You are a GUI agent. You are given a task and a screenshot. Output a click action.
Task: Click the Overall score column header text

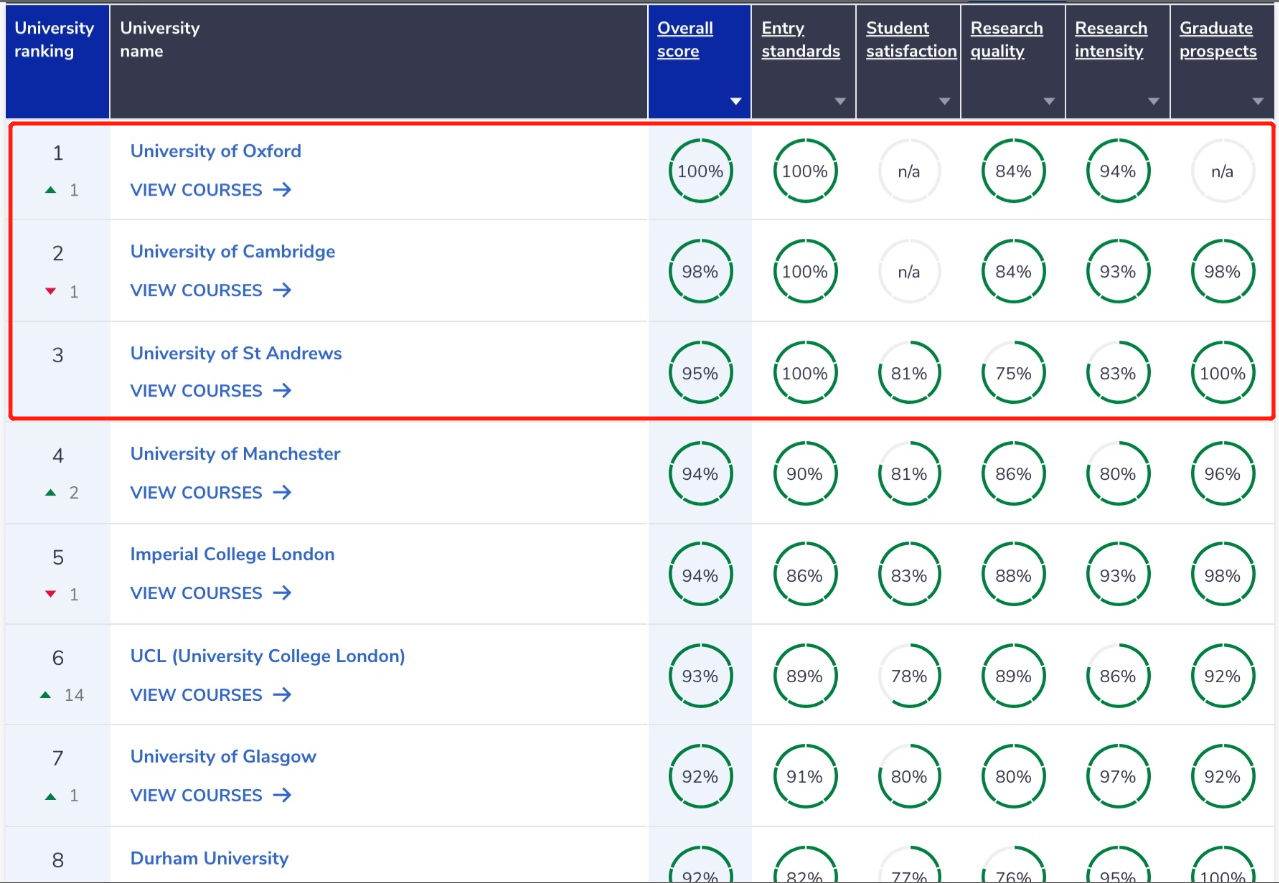[685, 40]
